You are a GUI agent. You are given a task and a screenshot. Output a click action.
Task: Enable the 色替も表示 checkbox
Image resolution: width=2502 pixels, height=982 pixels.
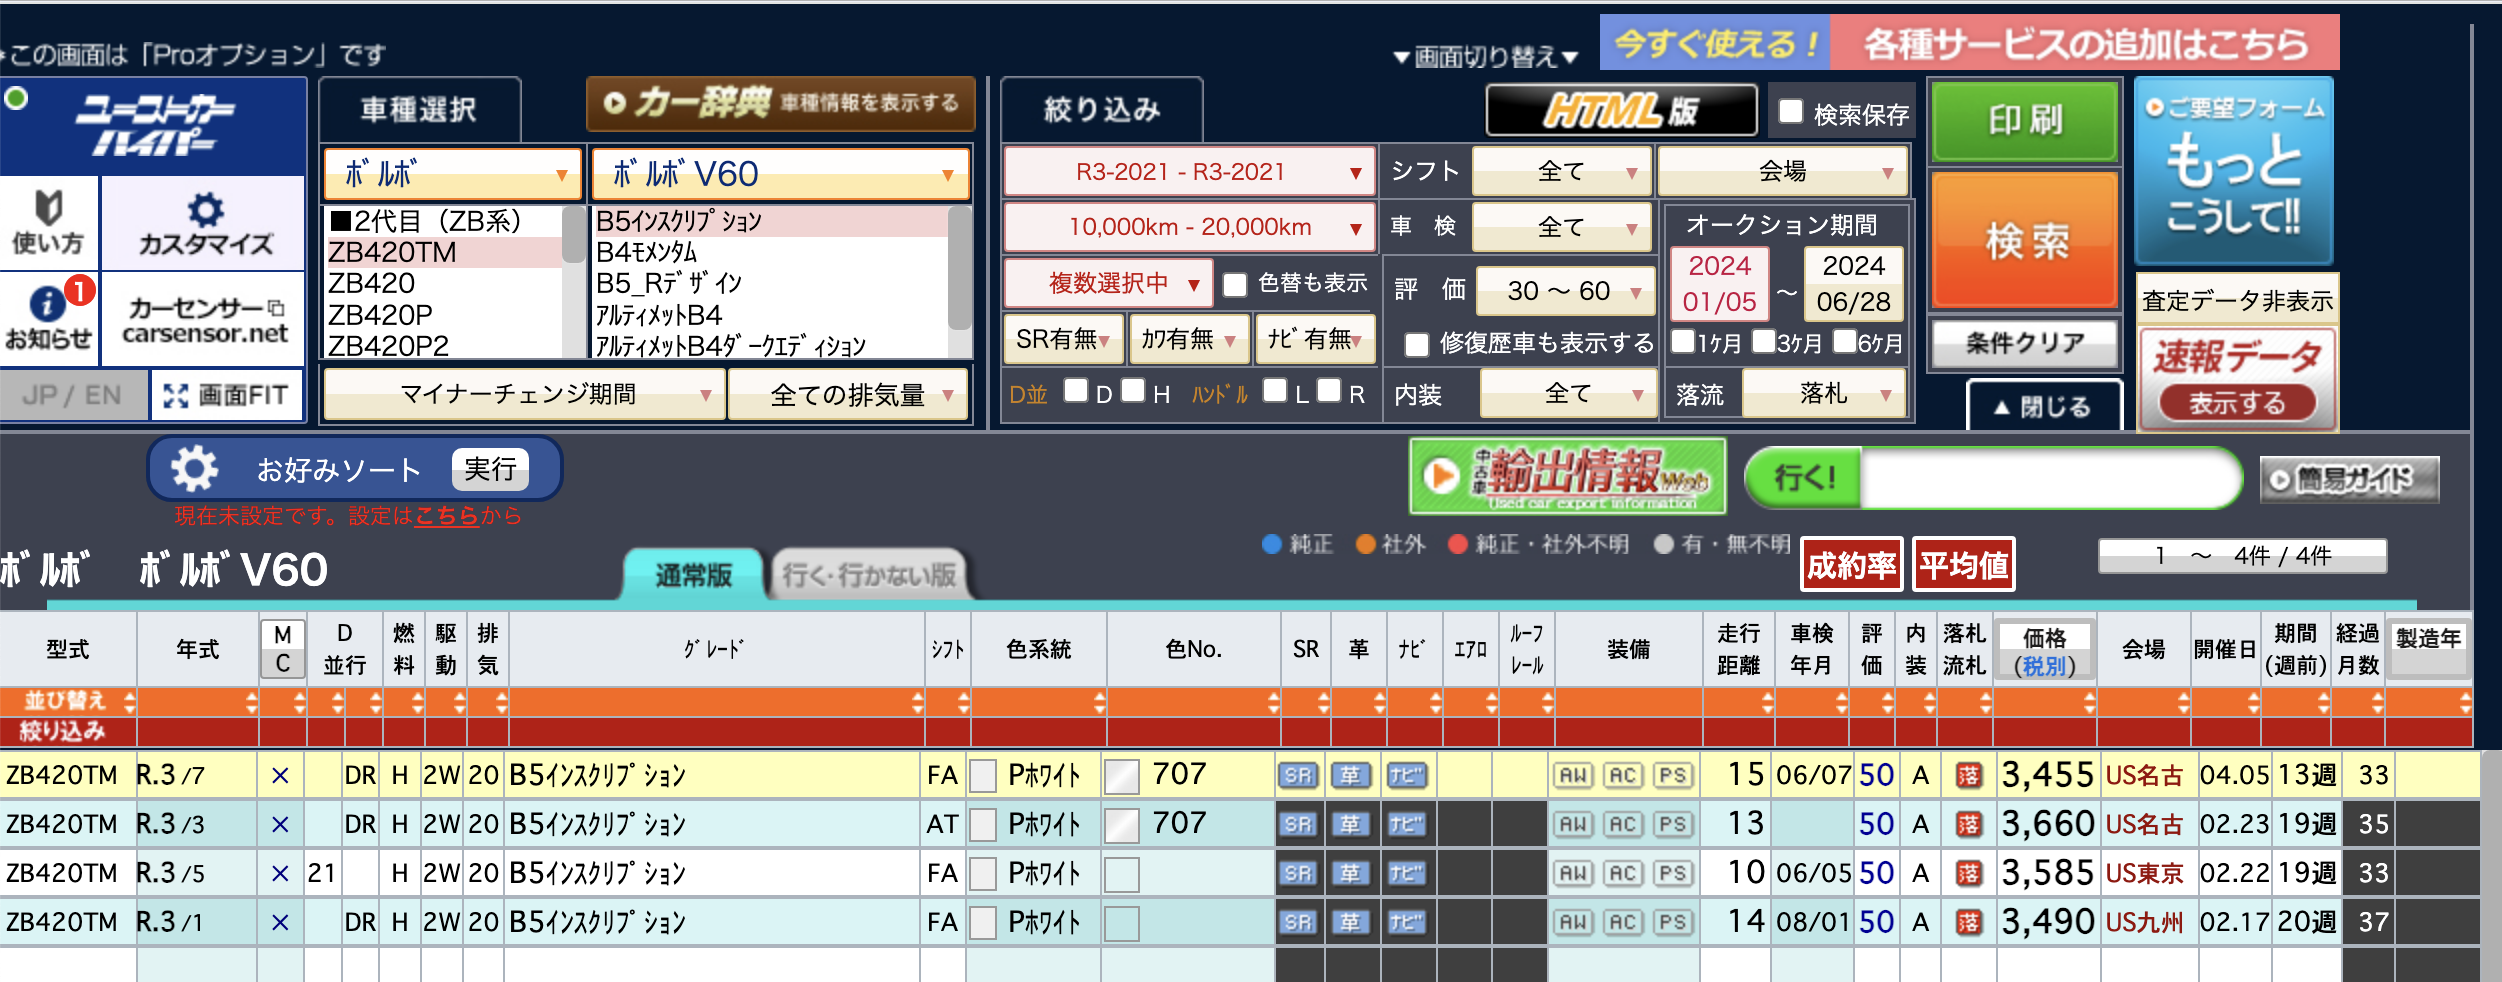click(1235, 285)
